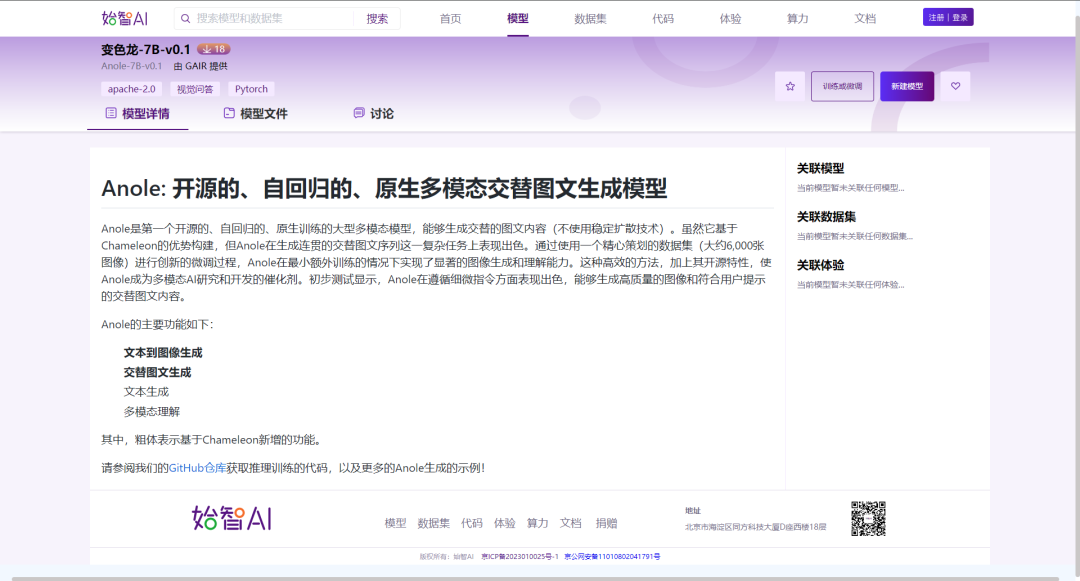Focus the model and dataset search field
Screen dimensions: 1080x581
[x=273, y=19]
